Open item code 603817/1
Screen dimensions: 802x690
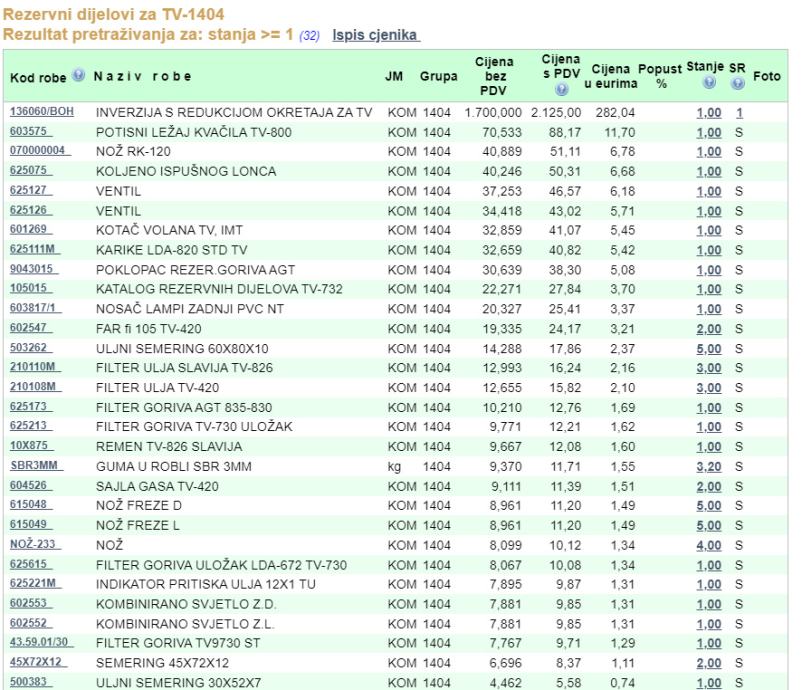tap(35, 308)
